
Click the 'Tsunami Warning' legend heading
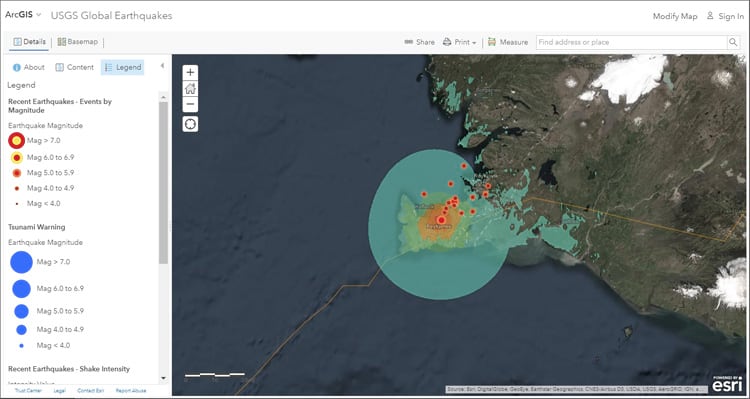coord(36,227)
